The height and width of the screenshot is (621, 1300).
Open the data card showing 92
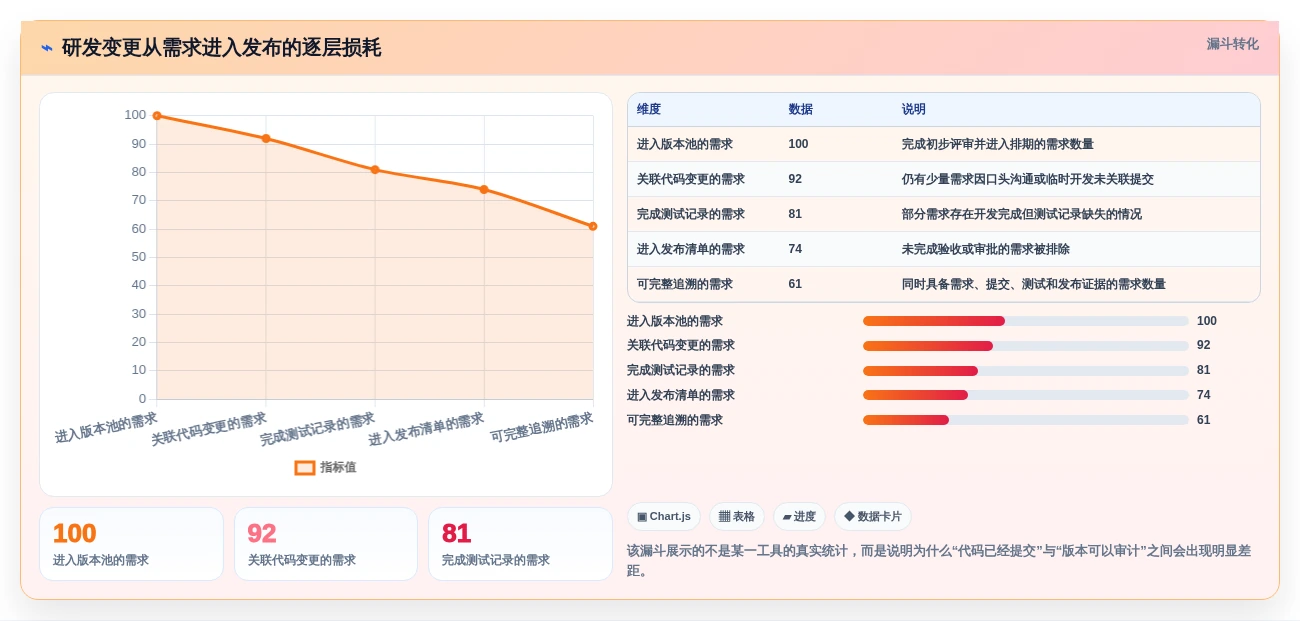pos(326,544)
